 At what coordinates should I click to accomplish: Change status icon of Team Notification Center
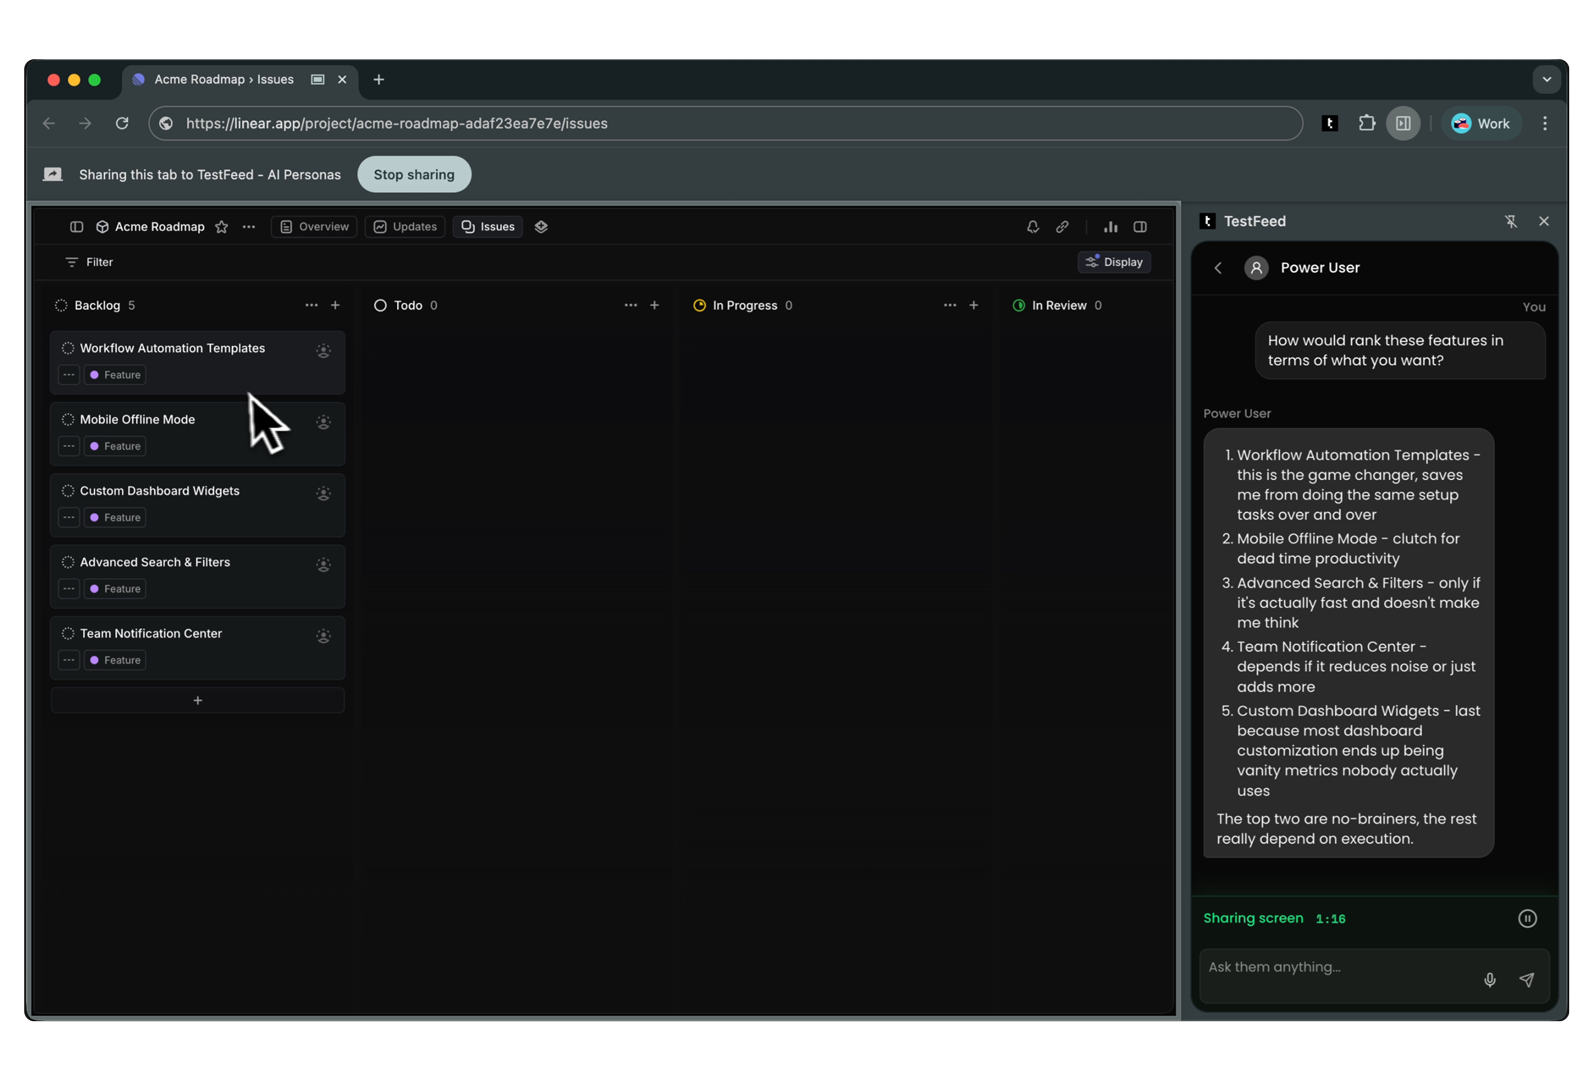68,634
